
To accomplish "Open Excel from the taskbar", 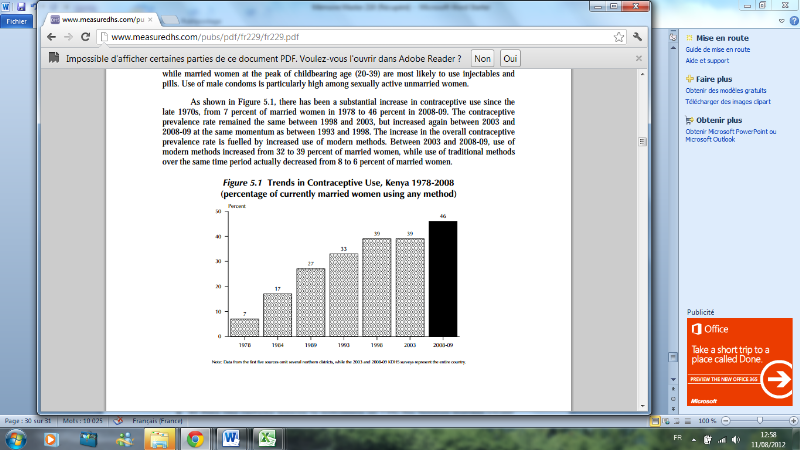I will click(267, 439).
